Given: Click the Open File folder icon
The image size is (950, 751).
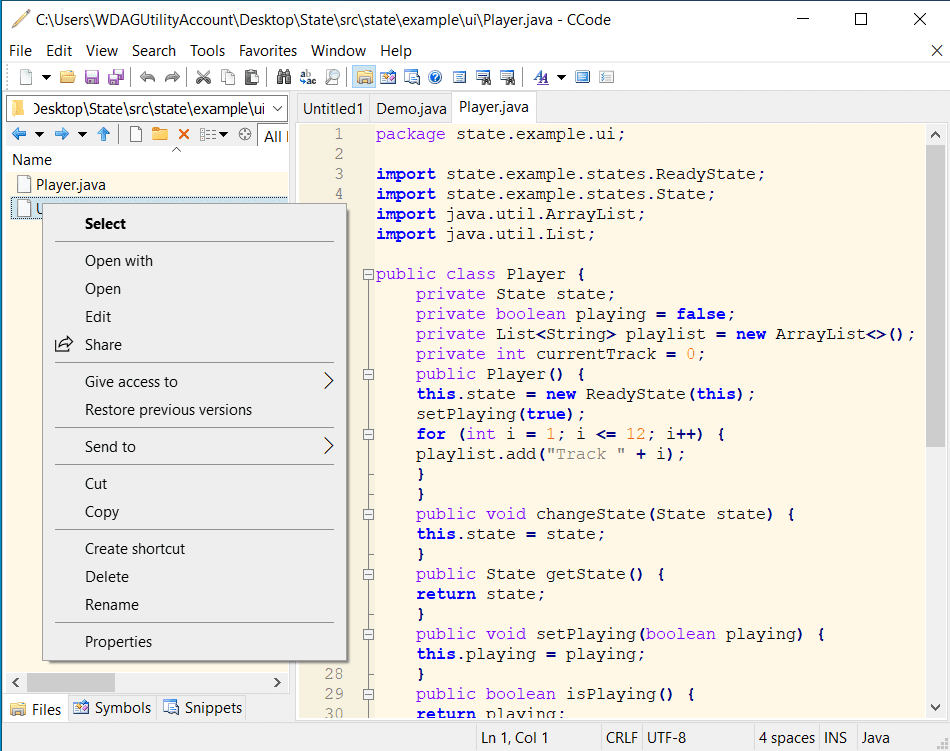Looking at the screenshot, I should (x=68, y=77).
